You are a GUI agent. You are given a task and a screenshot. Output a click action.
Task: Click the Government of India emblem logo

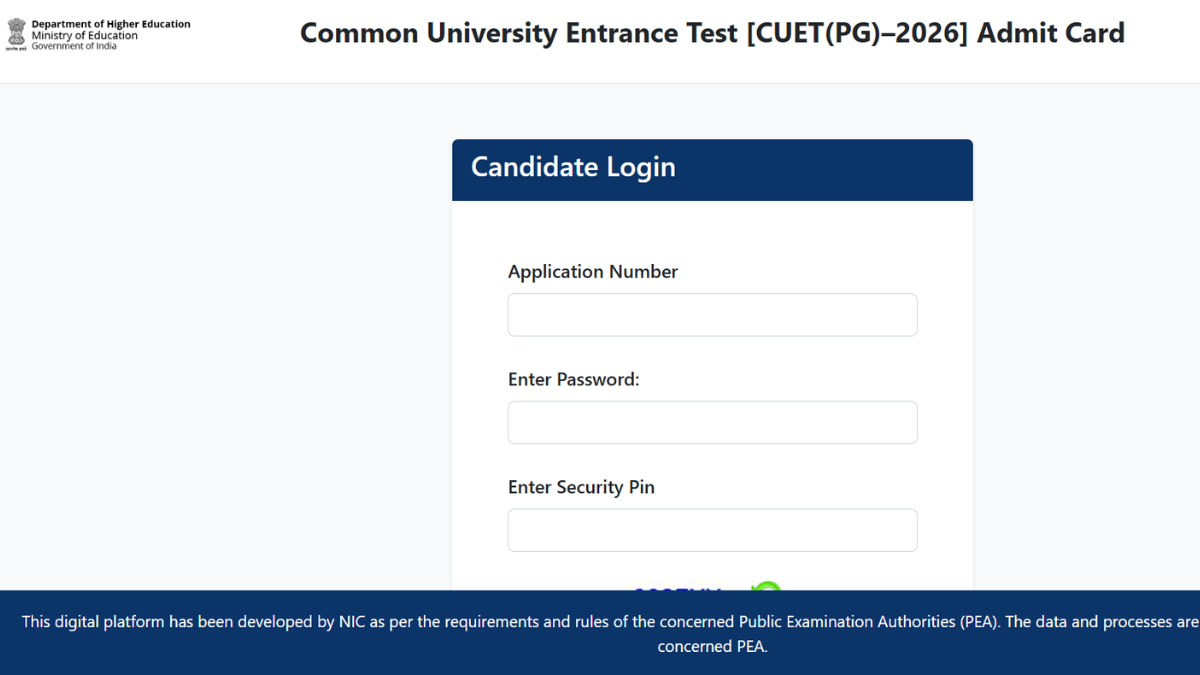click(16, 34)
